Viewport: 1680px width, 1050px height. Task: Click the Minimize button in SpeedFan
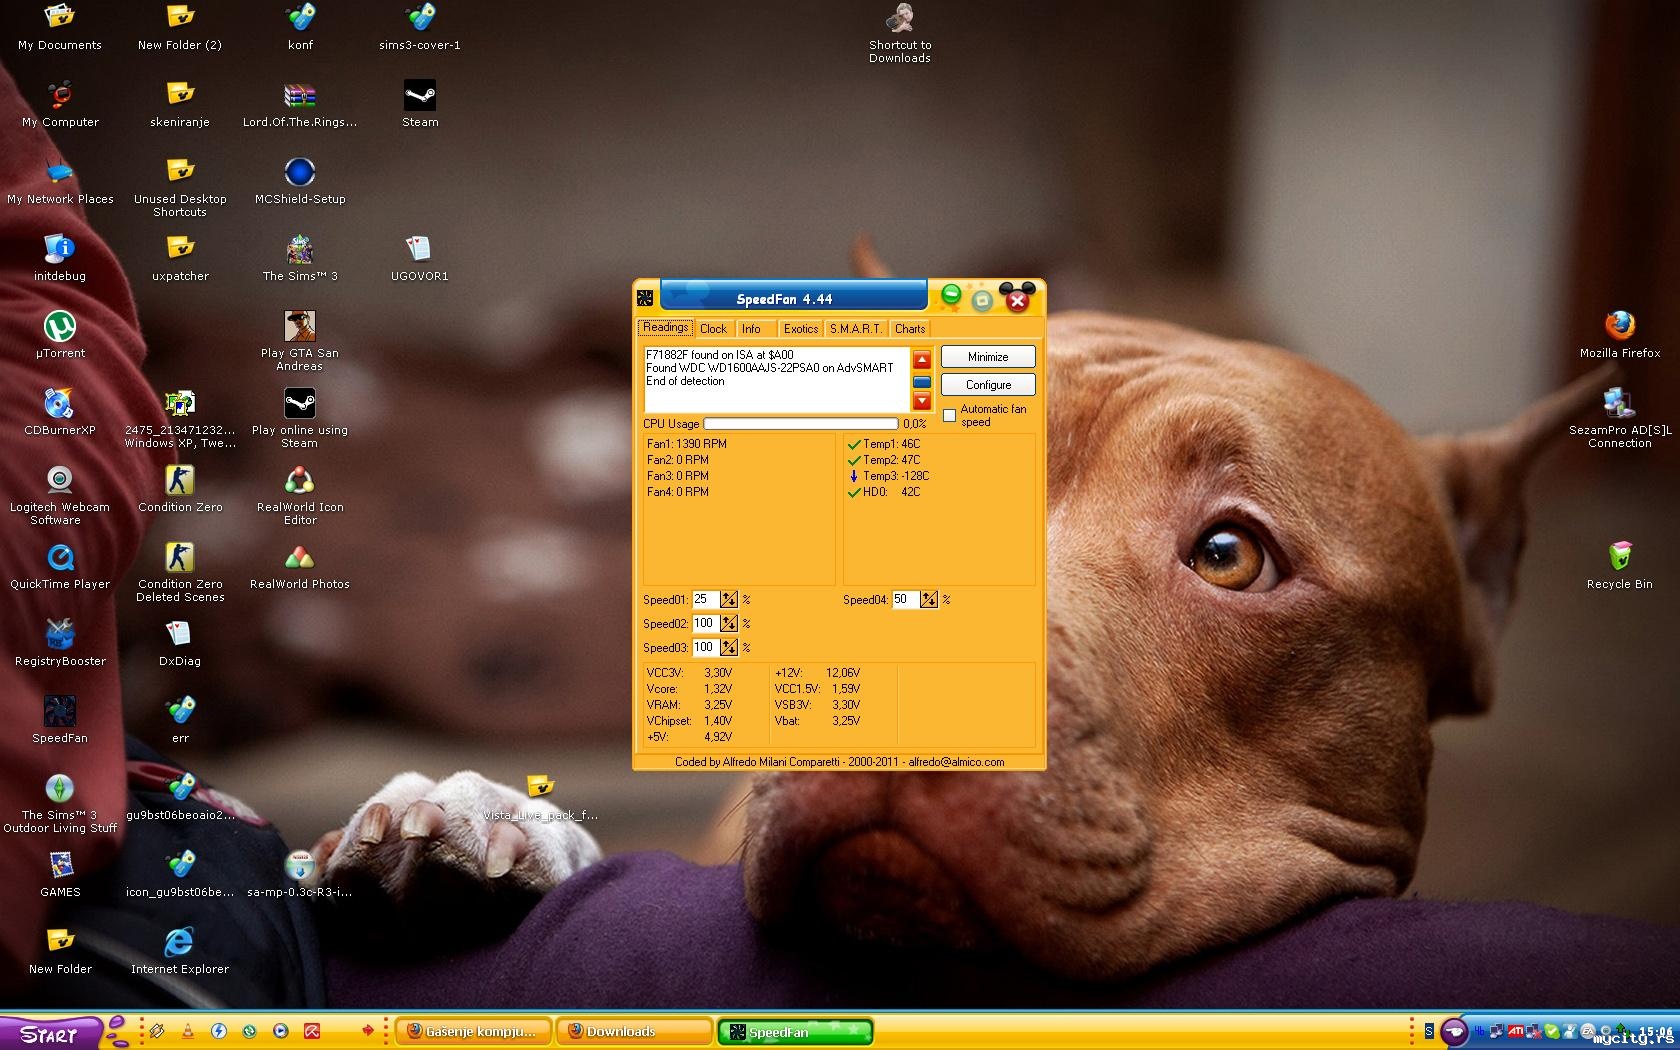pos(988,357)
